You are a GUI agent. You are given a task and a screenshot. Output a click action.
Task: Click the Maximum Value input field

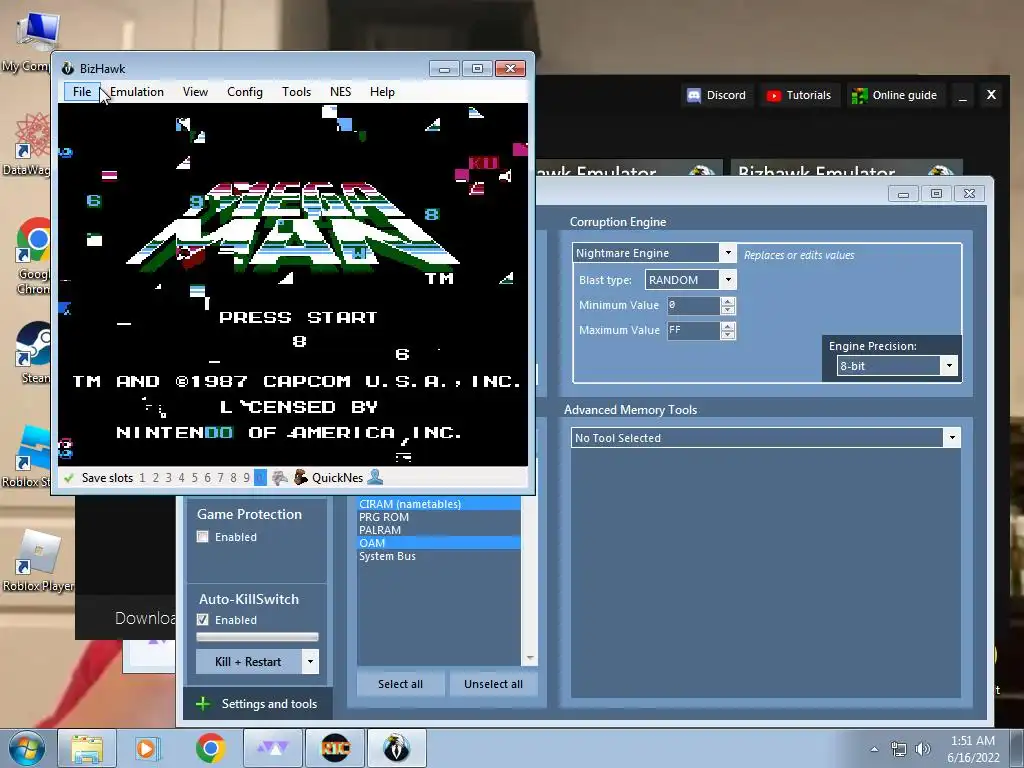(693, 330)
